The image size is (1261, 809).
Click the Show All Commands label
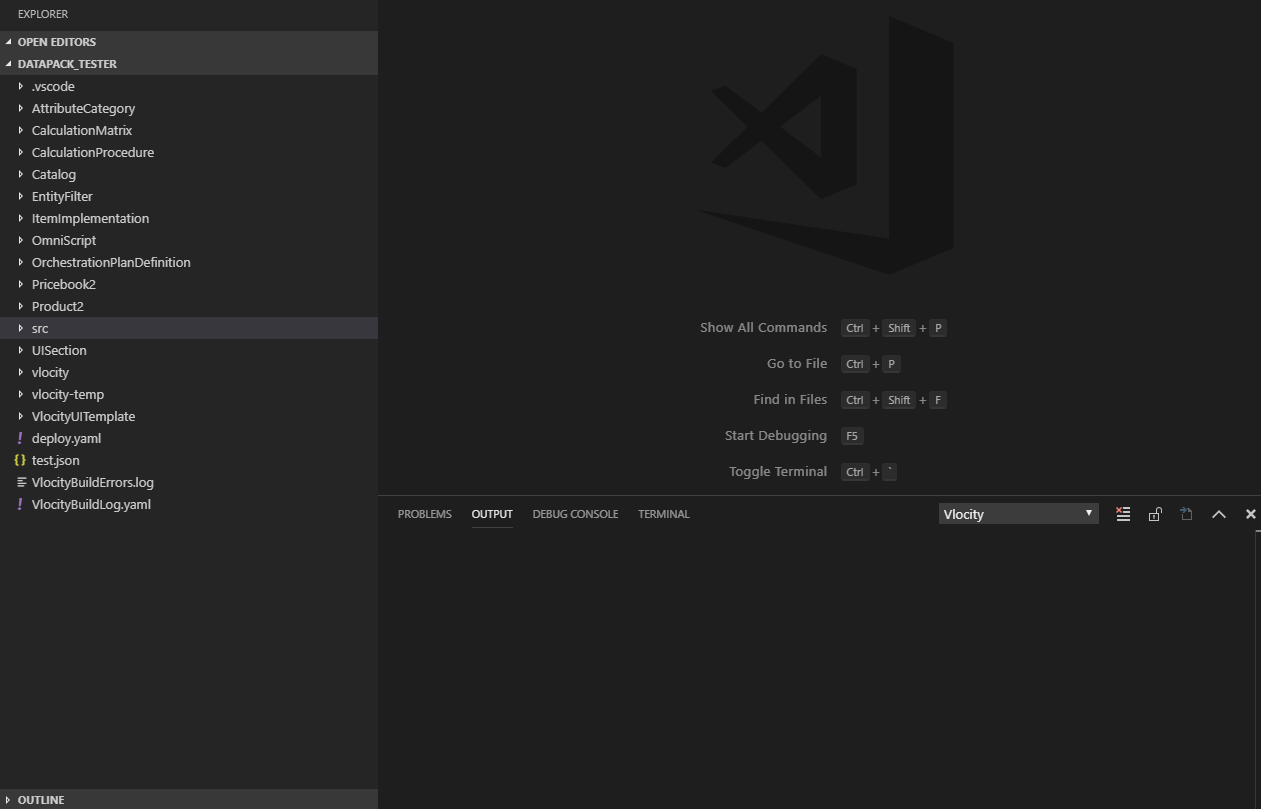point(763,328)
